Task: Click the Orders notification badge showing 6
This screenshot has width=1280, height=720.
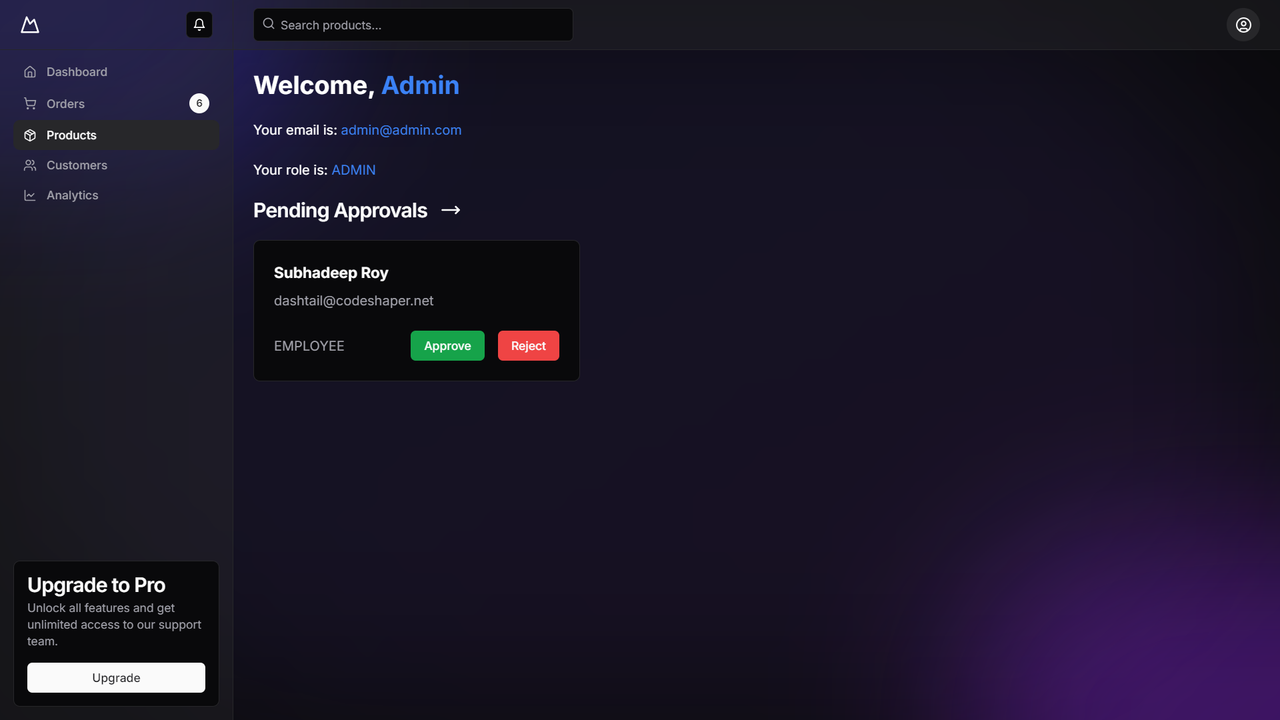Action: [199, 103]
